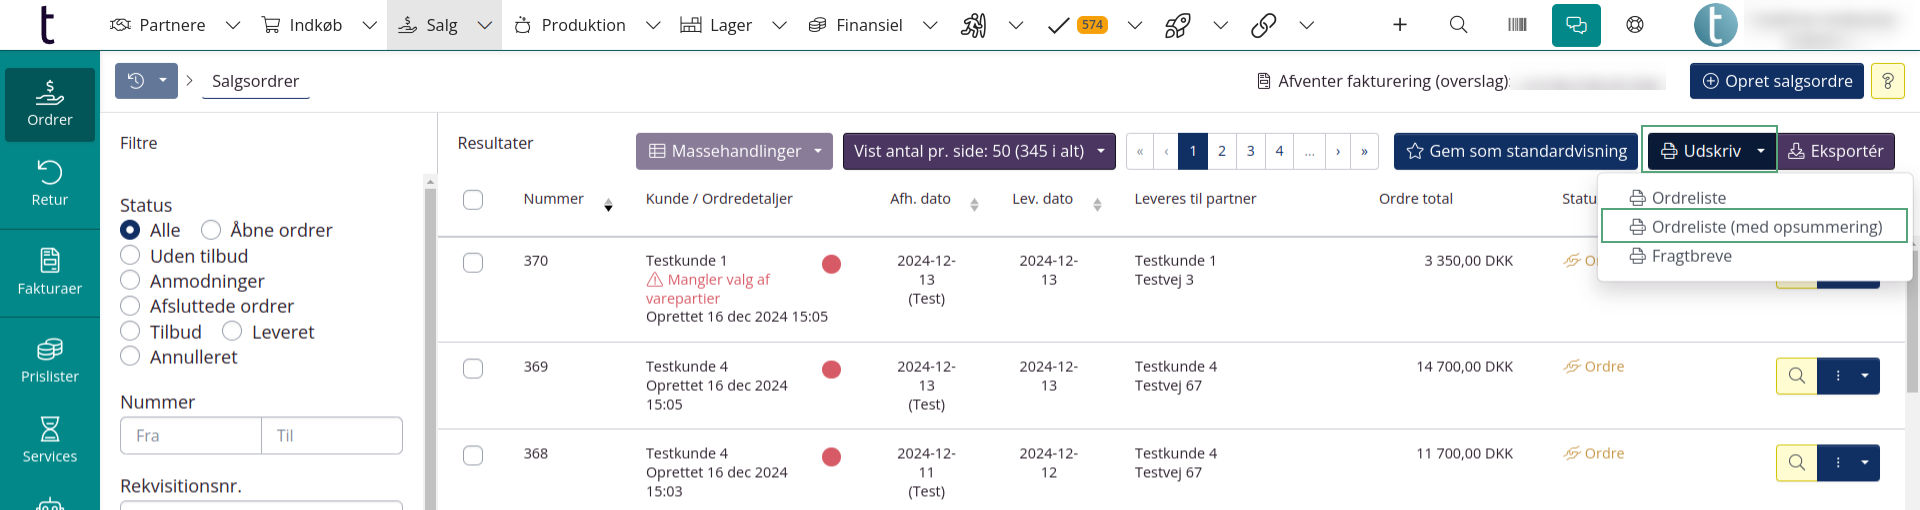
Task: Click red status dot on order 368
Action: (831, 457)
